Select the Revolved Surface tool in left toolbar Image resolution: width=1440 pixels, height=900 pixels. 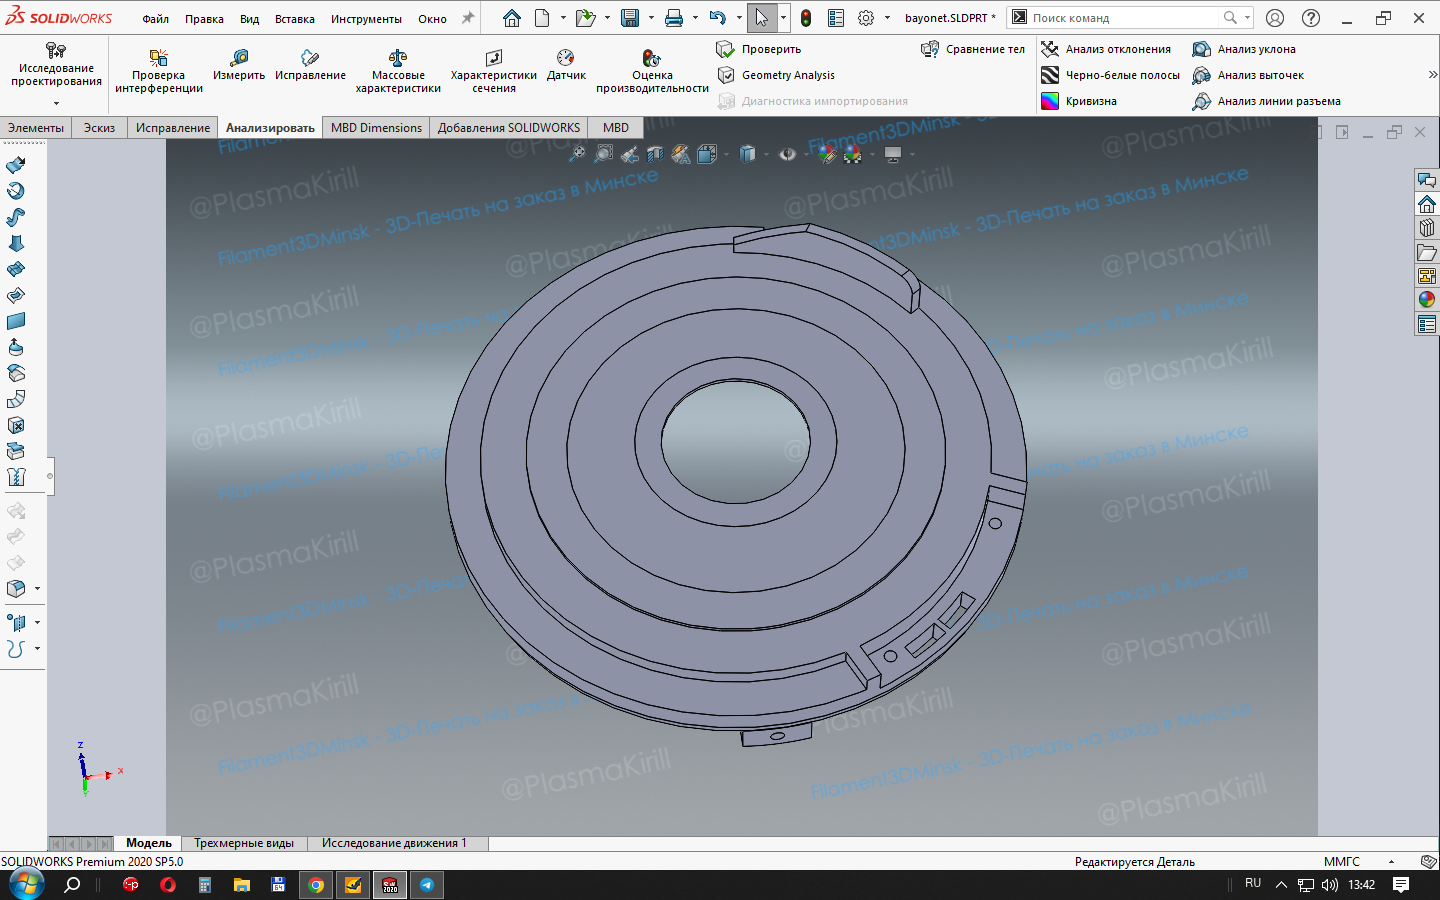tap(16, 191)
